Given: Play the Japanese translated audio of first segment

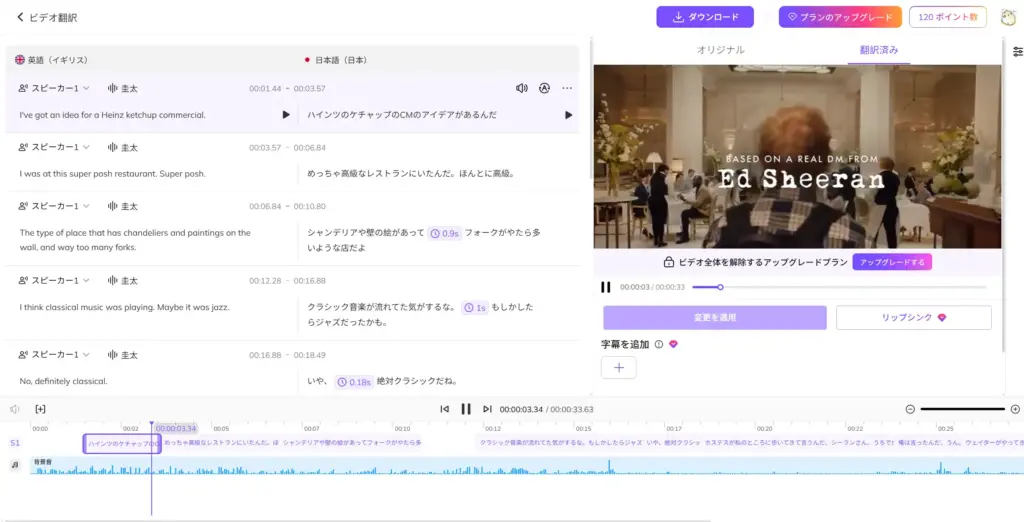Looking at the screenshot, I should coord(568,115).
